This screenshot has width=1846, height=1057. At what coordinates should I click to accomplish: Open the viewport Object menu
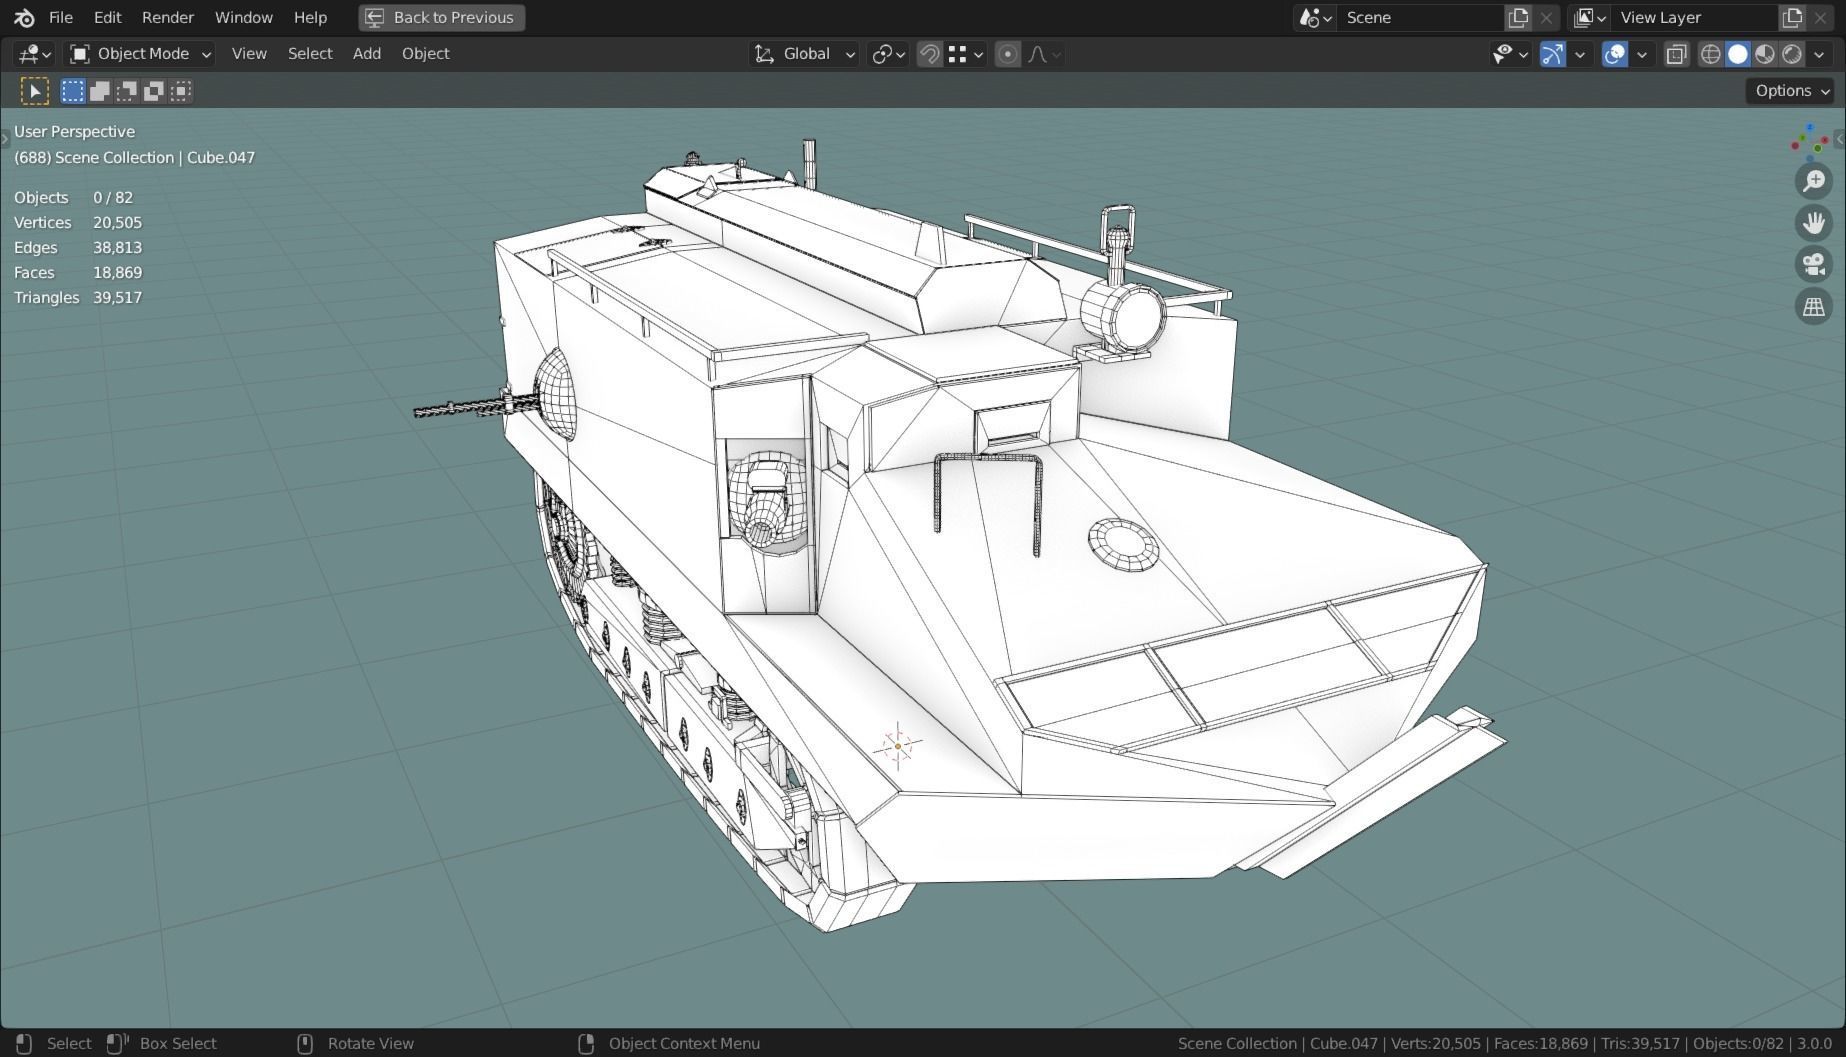coord(425,54)
